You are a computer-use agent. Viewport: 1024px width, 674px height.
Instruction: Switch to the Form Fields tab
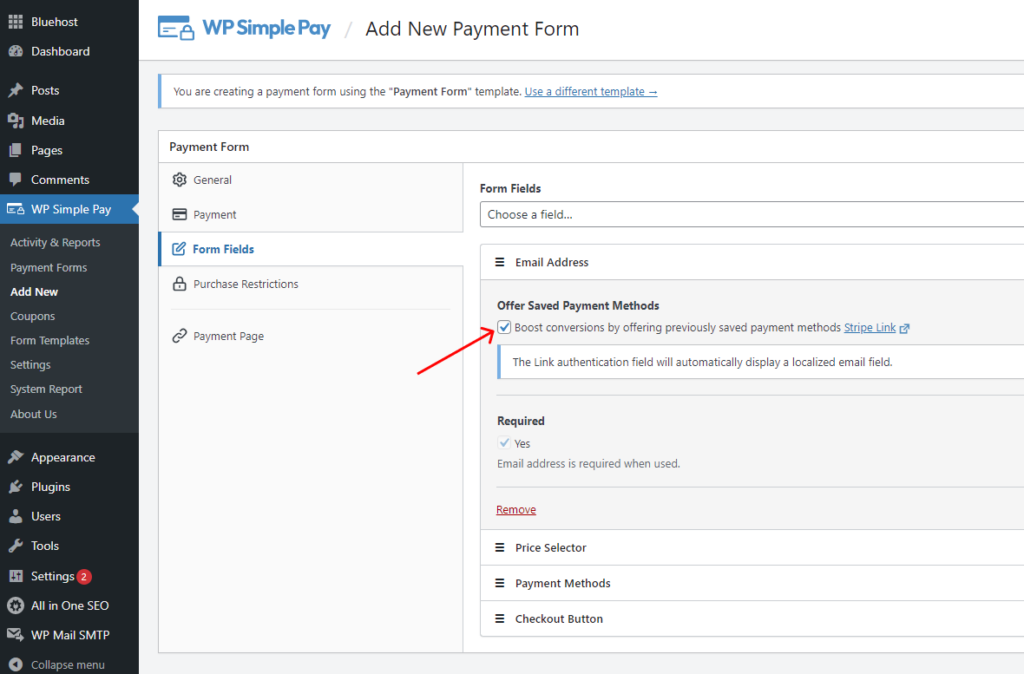coord(223,249)
